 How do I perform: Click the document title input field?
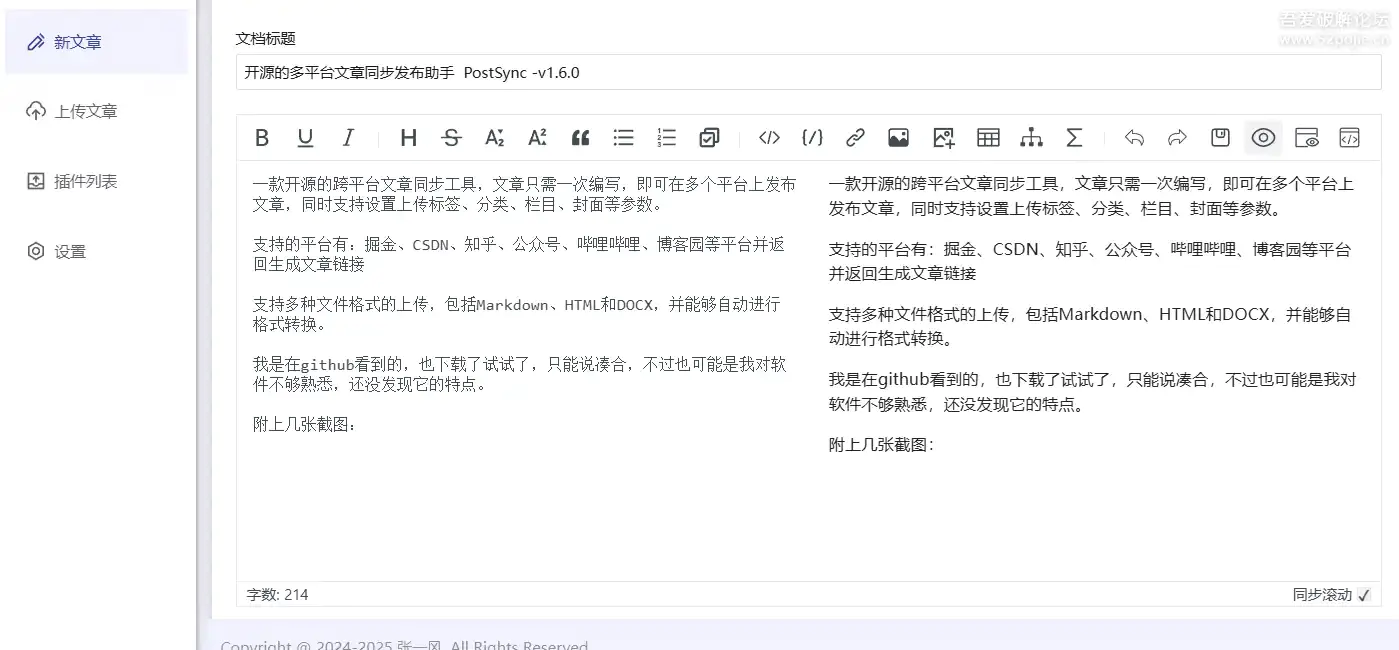tap(807, 72)
